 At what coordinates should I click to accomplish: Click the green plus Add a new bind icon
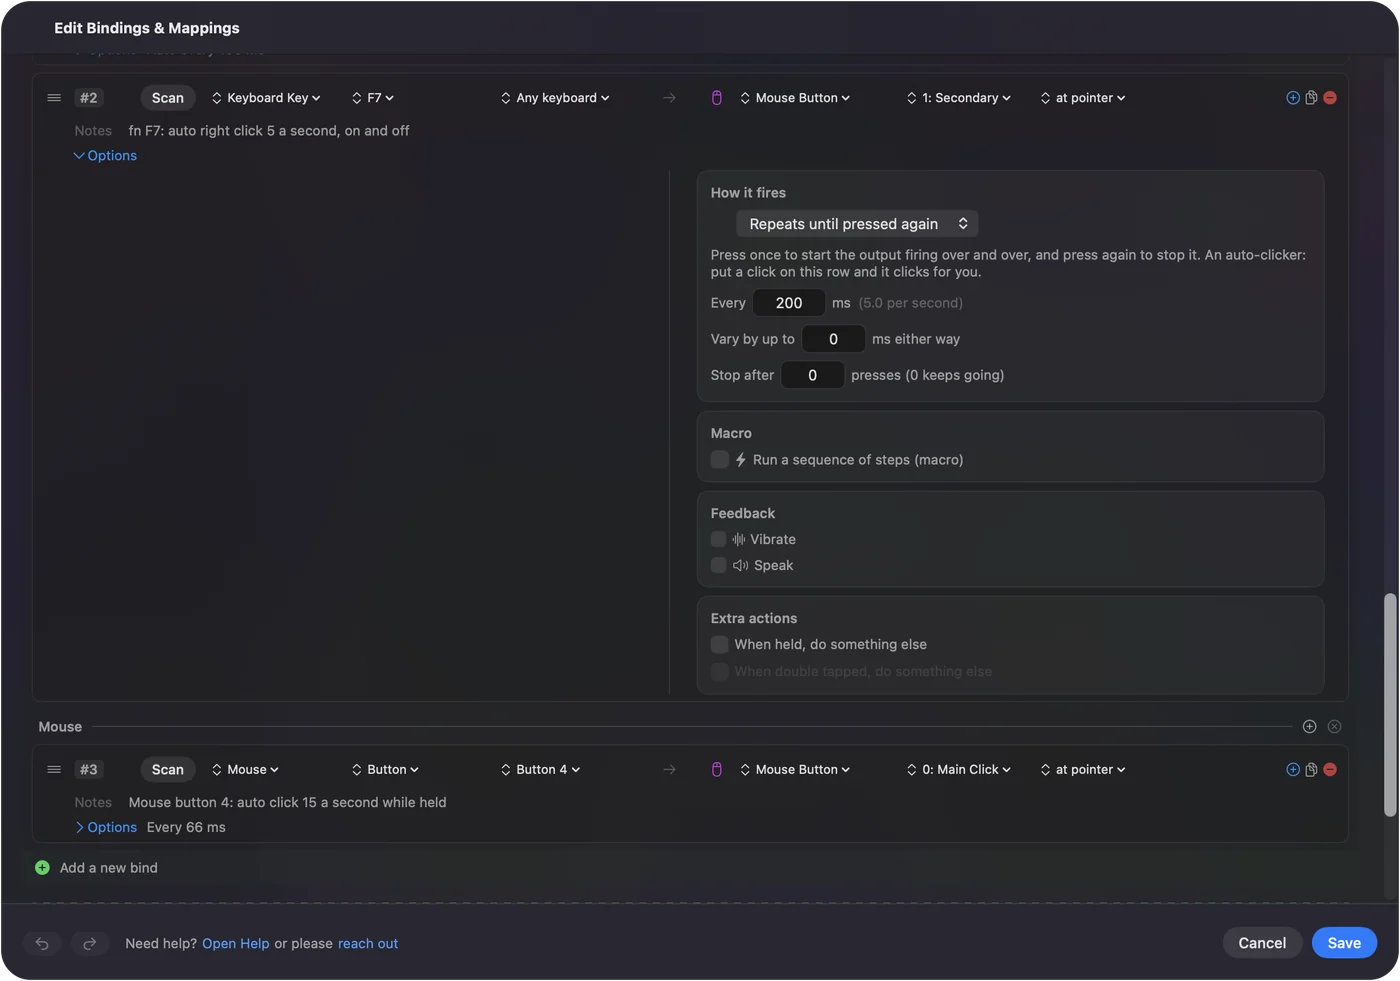[x=42, y=868]
